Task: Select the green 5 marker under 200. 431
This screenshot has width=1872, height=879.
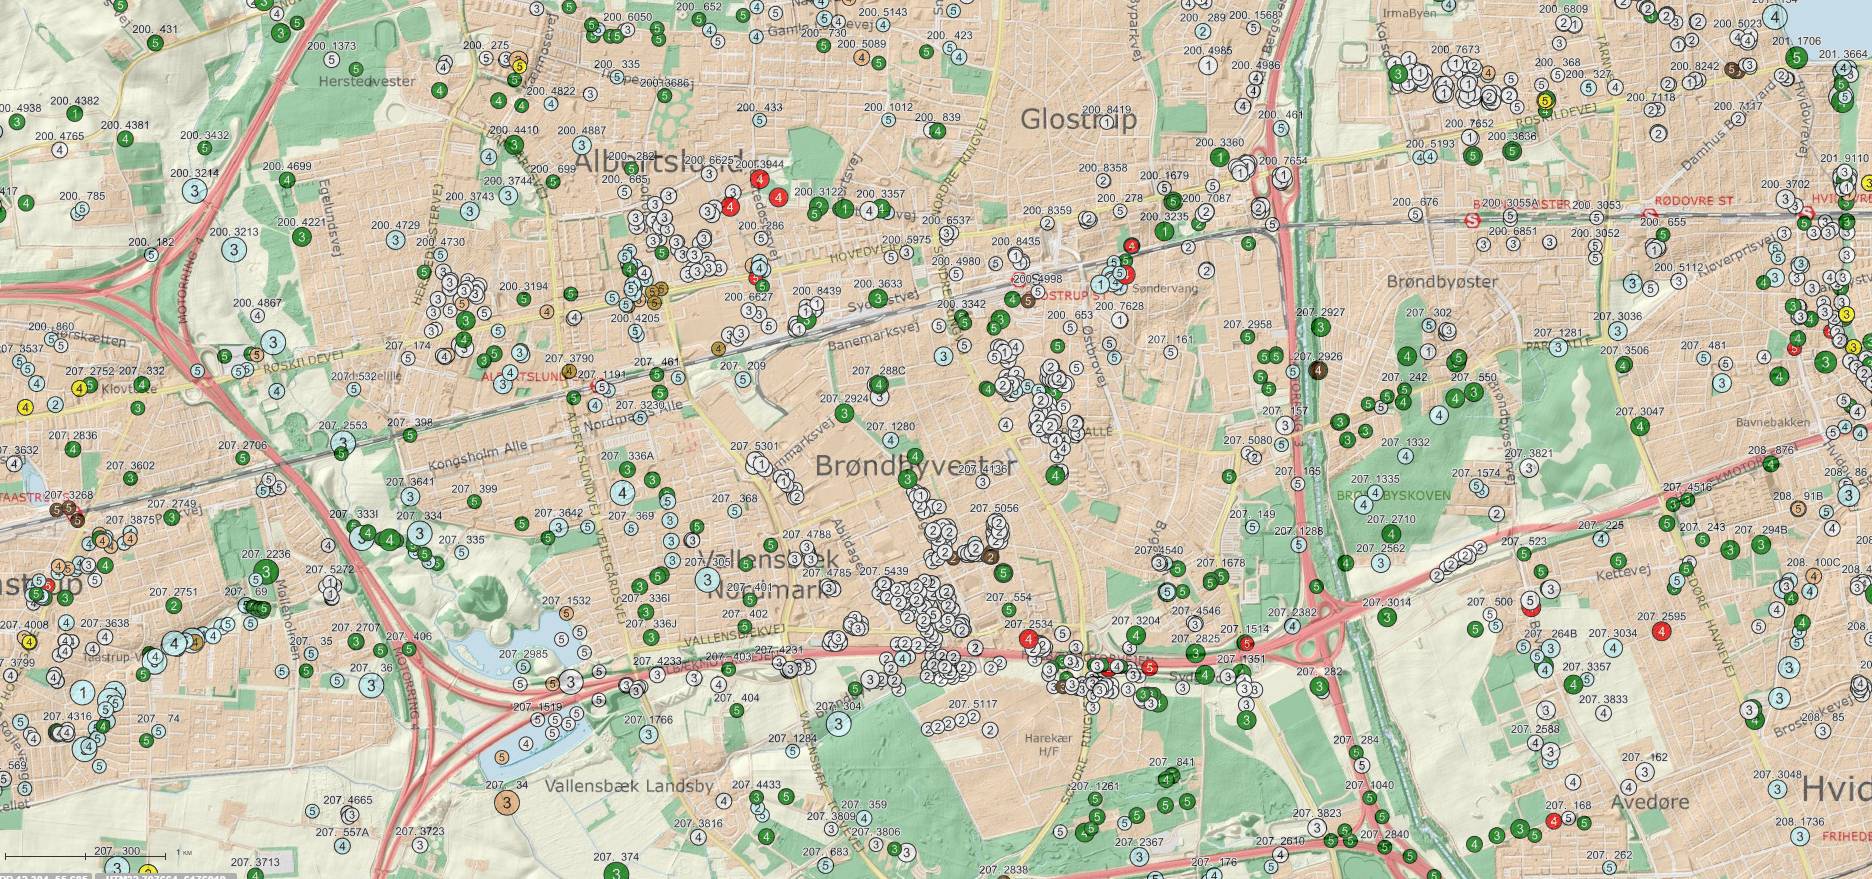Action: click(x=154, y=43)
